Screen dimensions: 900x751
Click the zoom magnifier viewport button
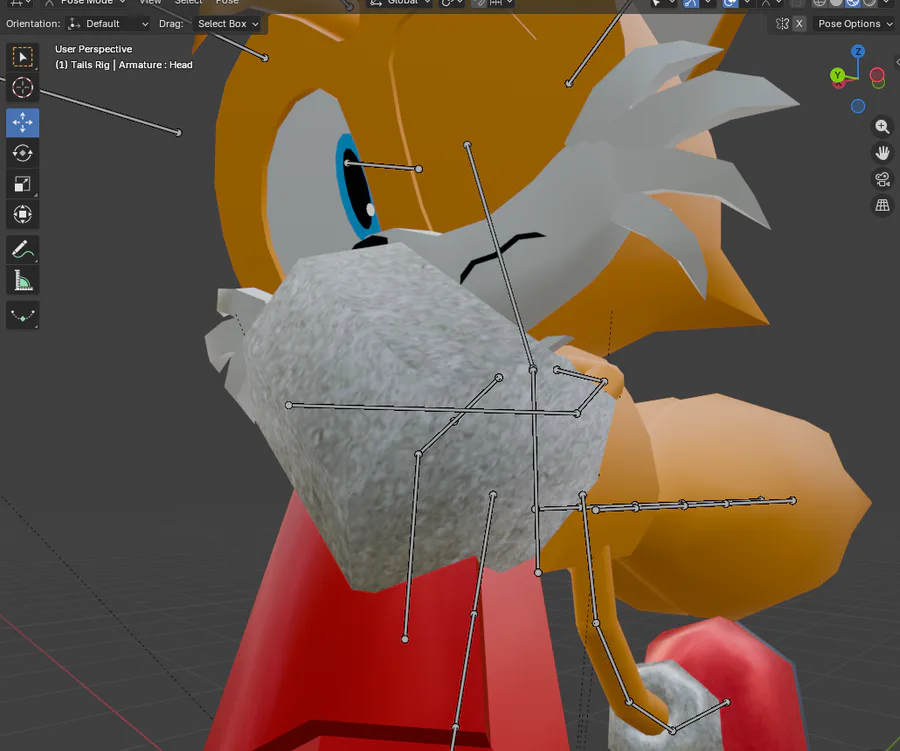tap(882, 126)
